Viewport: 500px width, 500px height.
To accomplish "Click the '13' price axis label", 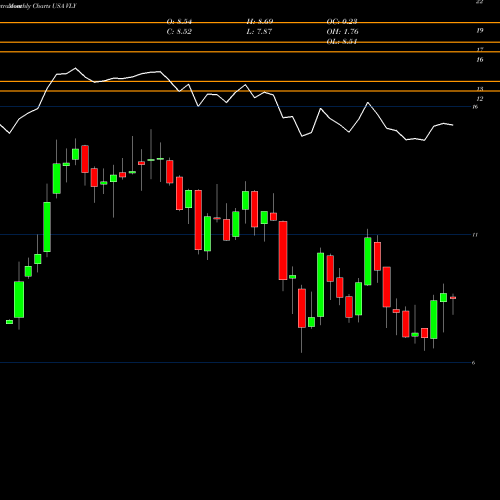I will click(x=480, y=89).
